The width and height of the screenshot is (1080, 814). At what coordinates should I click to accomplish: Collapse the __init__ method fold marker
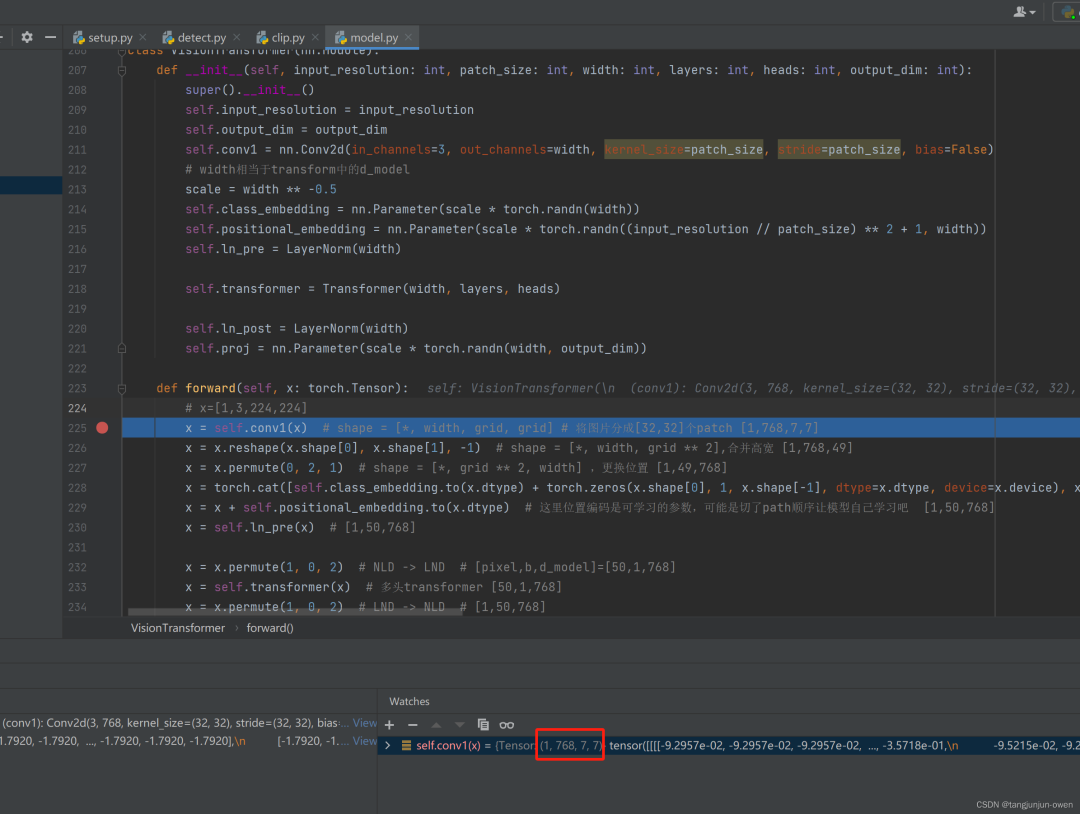tap(122, 70)
